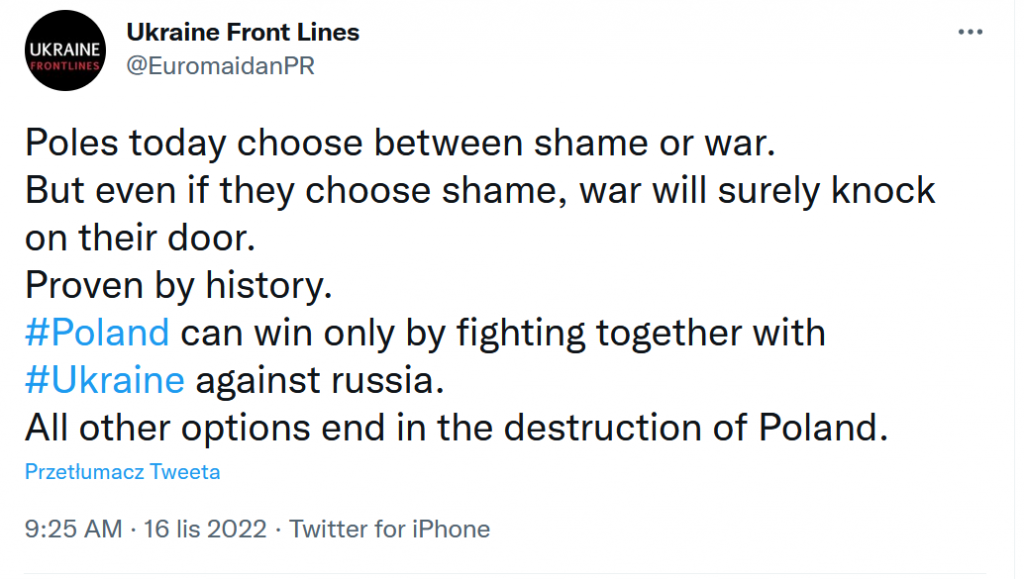The height and width of the screenshot is (579, 1024).
Task: Click the text "against russia."
Action: click(317, 380)
